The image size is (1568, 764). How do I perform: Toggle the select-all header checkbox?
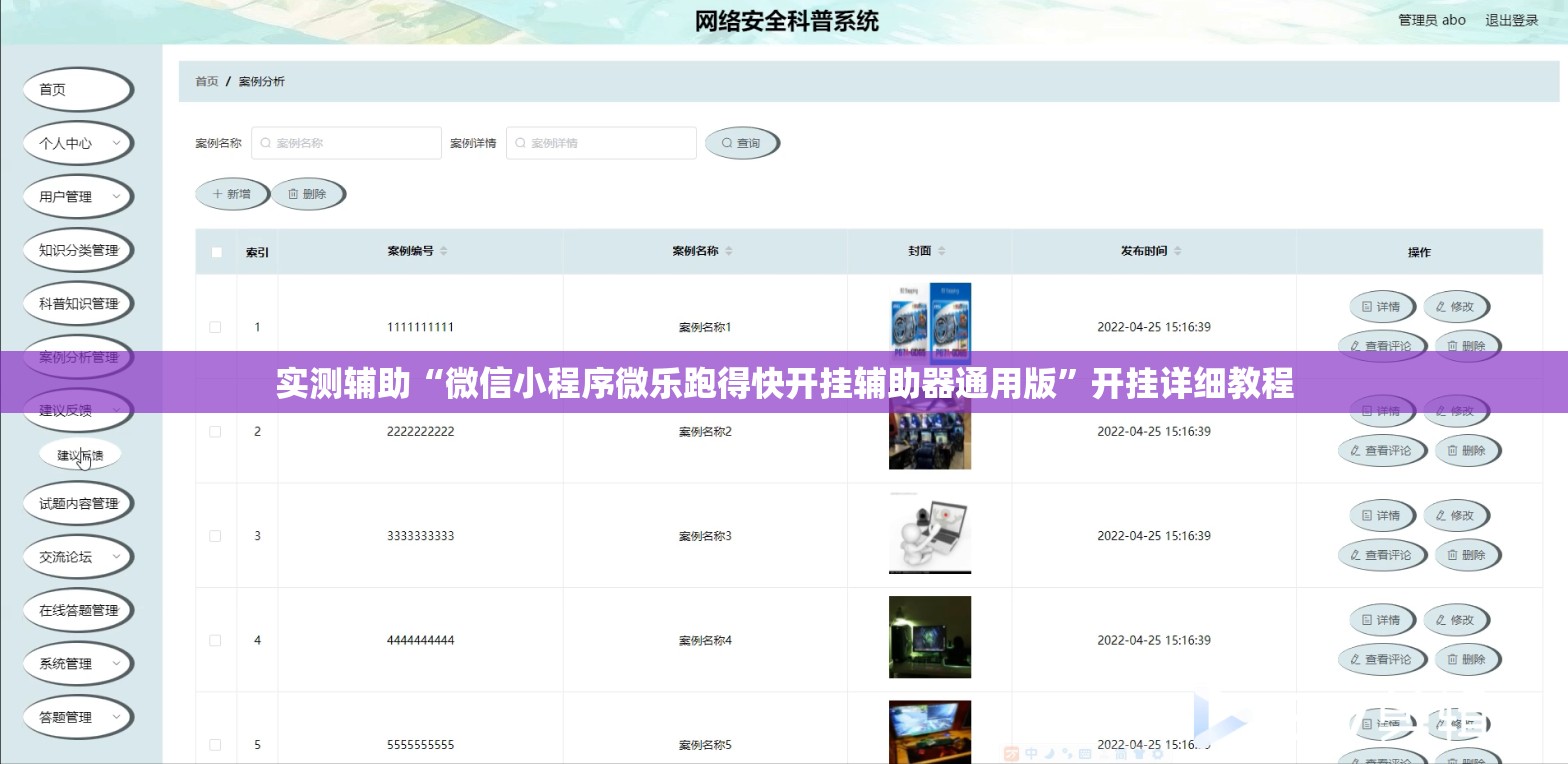(216, 252)
